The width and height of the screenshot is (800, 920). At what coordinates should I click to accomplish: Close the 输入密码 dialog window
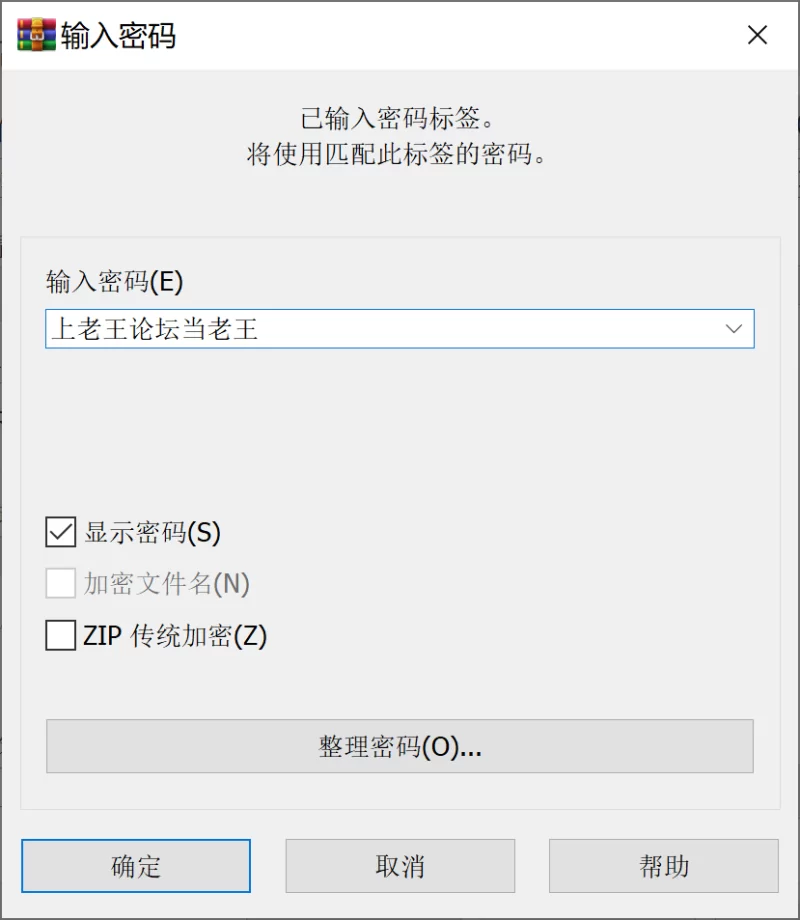click(757, 36)
